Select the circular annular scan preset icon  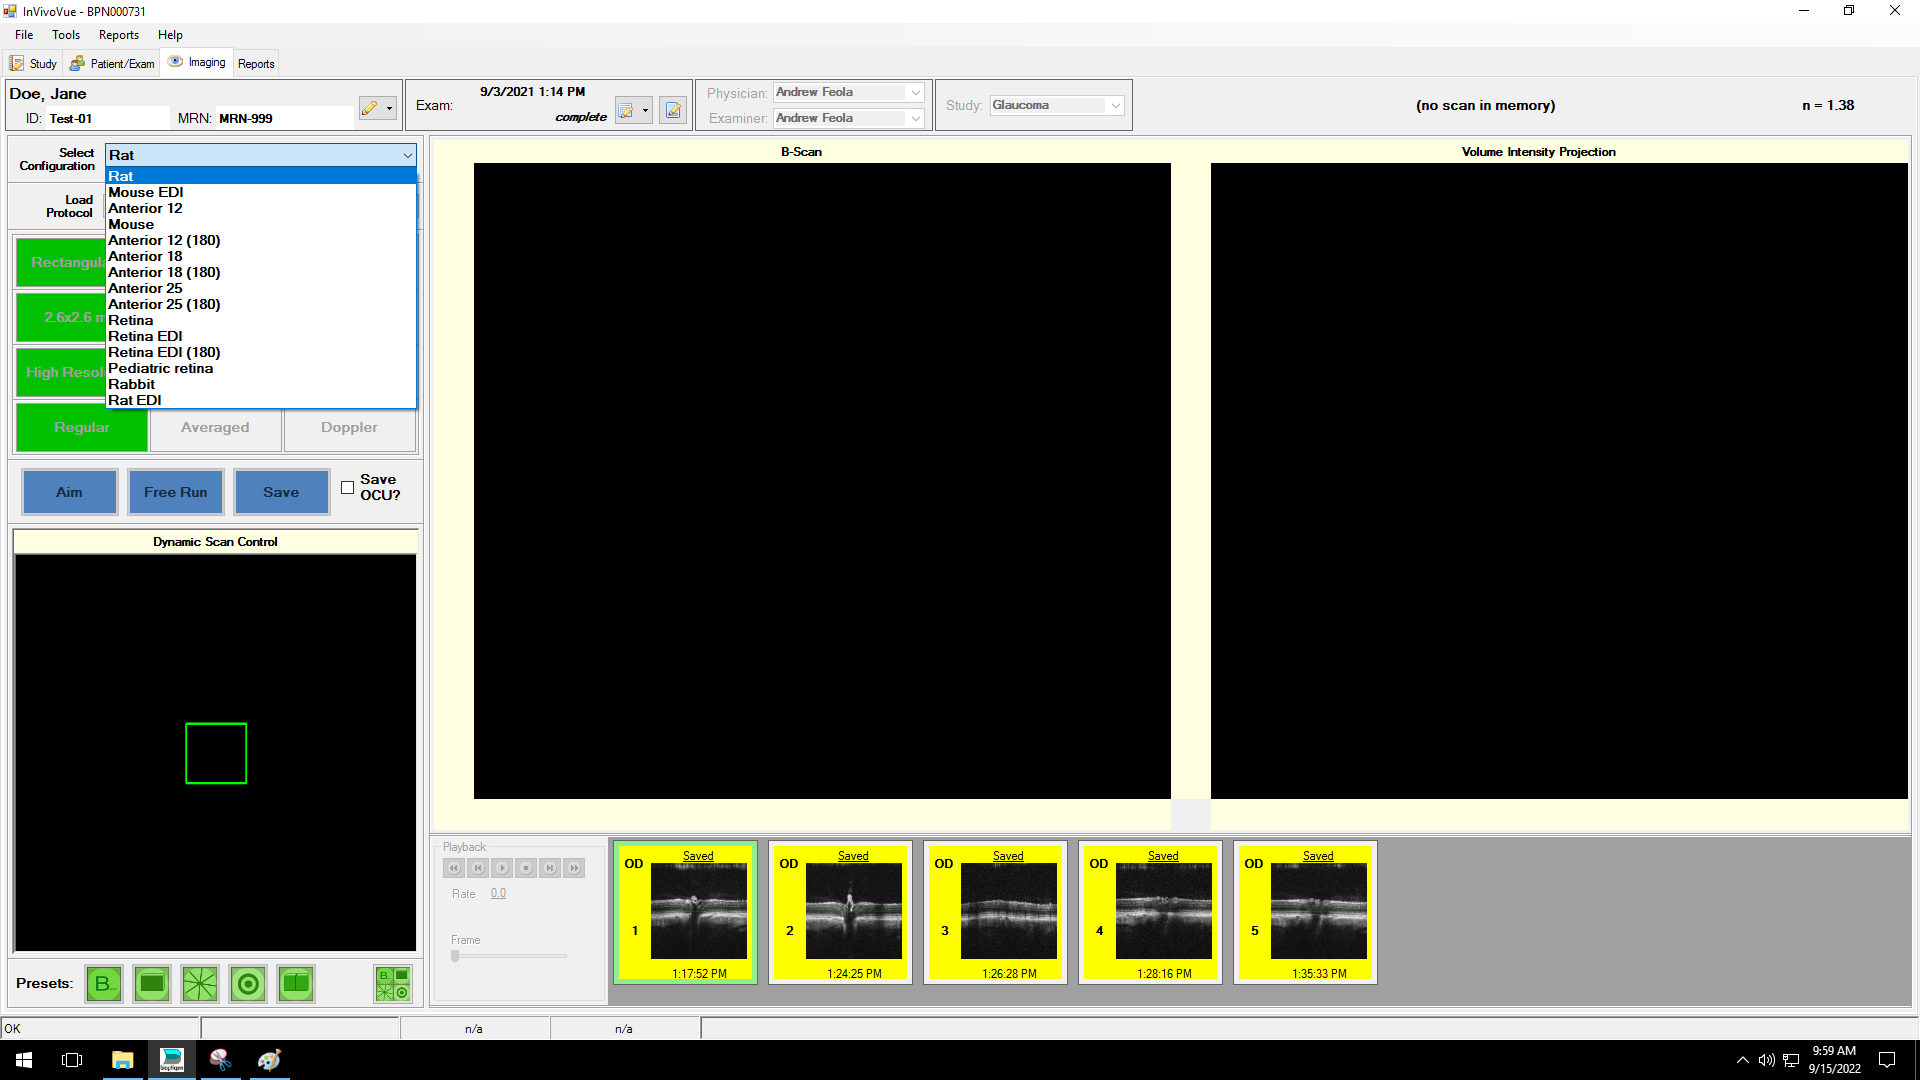(248, 984)
